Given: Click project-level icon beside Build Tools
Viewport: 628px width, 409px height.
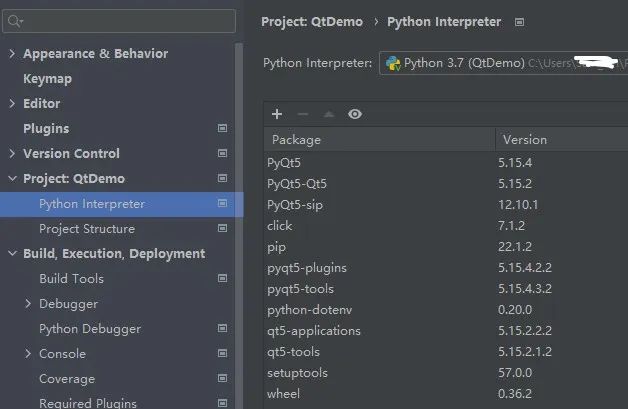Looking at the screenshot, I should tap(222, 279).
